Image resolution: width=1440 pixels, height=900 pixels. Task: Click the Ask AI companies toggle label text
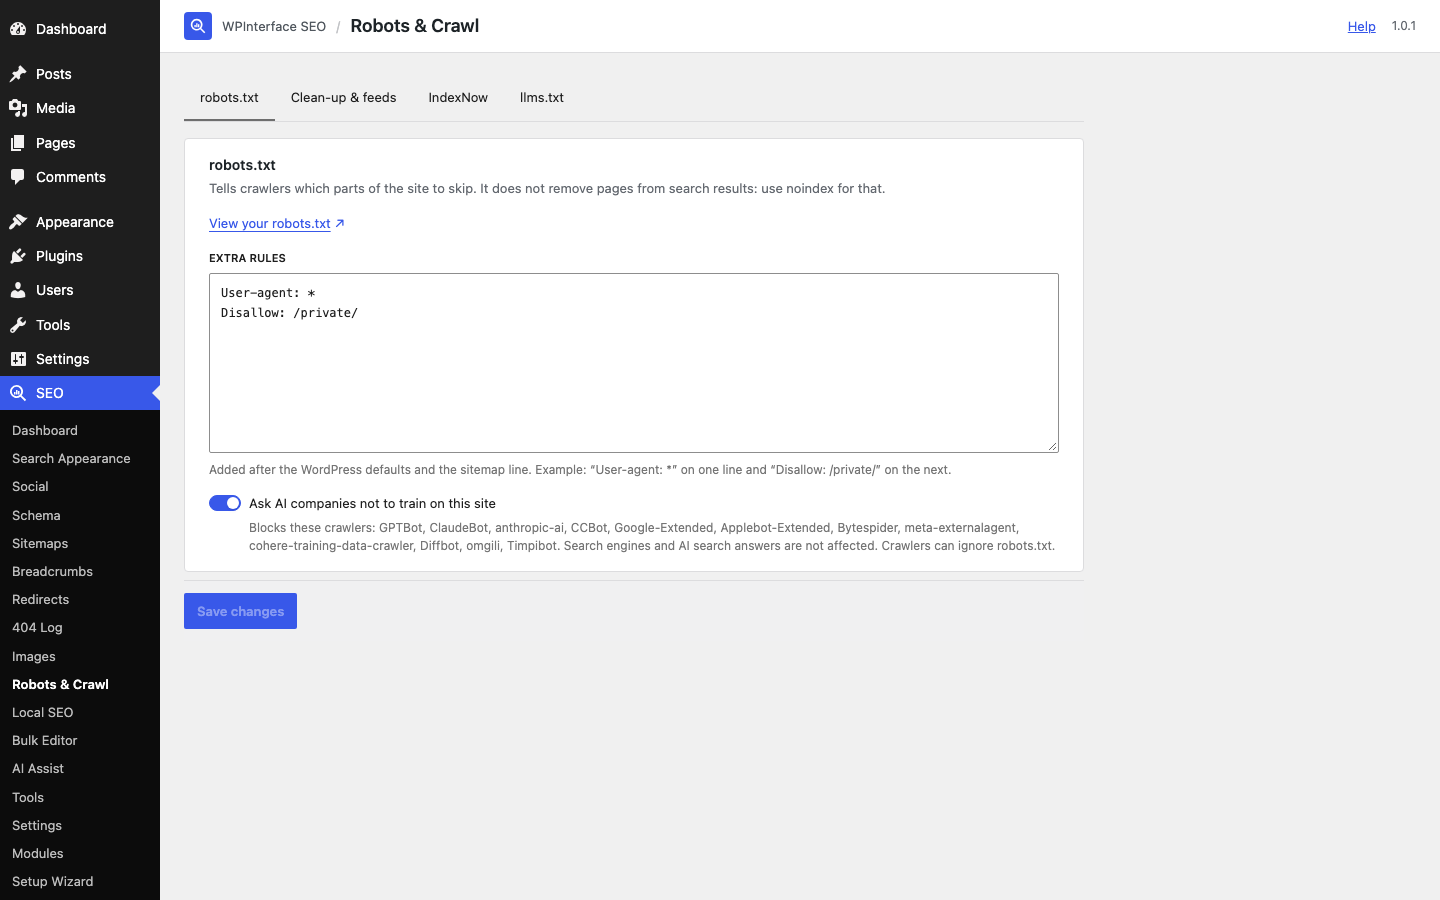click(x=372, y=503)
